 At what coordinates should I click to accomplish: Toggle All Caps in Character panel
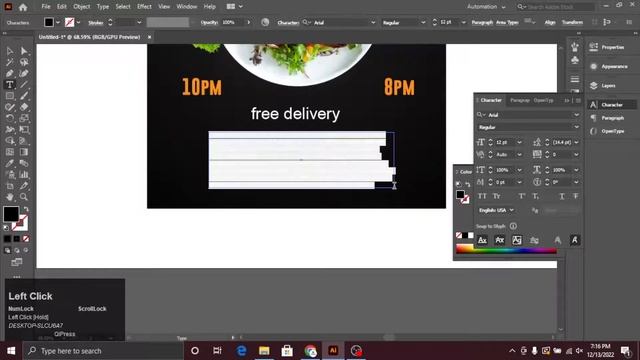coord(482,196)
